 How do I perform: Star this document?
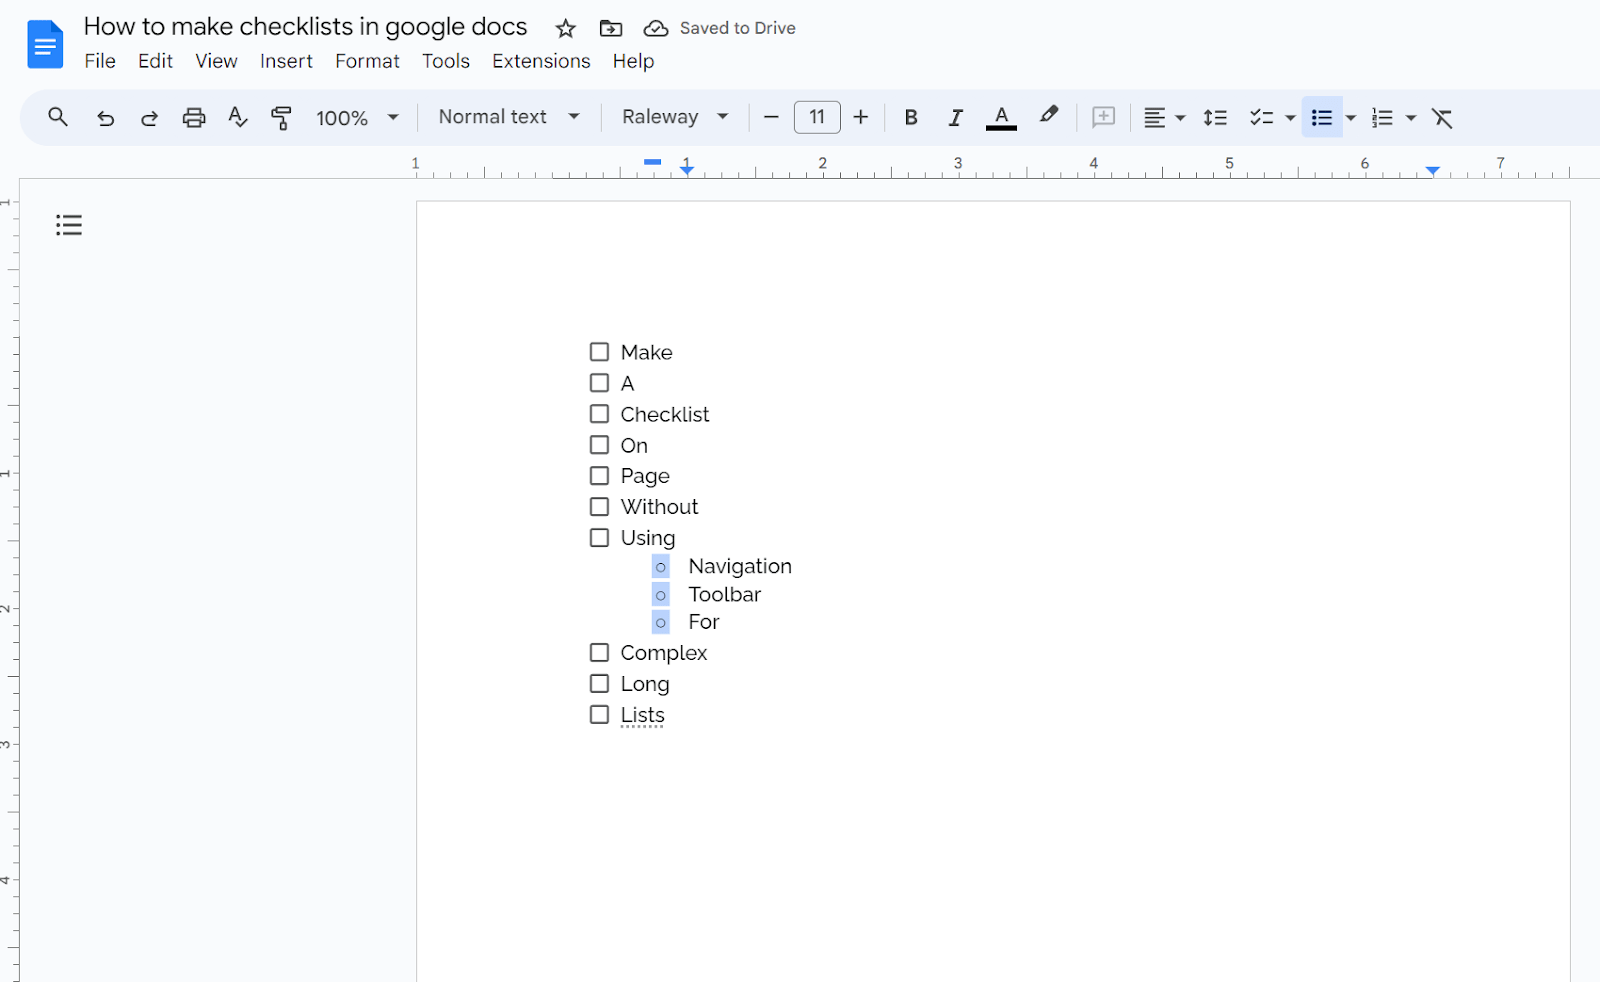[566, 28]
